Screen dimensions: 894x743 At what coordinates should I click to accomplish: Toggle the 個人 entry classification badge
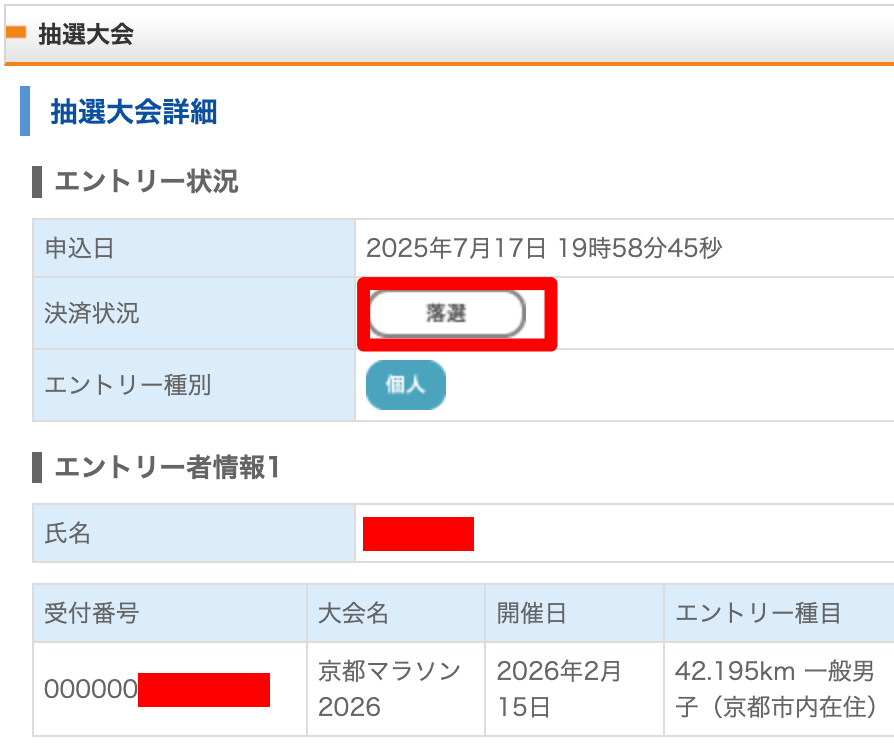[x=405, y=385]
